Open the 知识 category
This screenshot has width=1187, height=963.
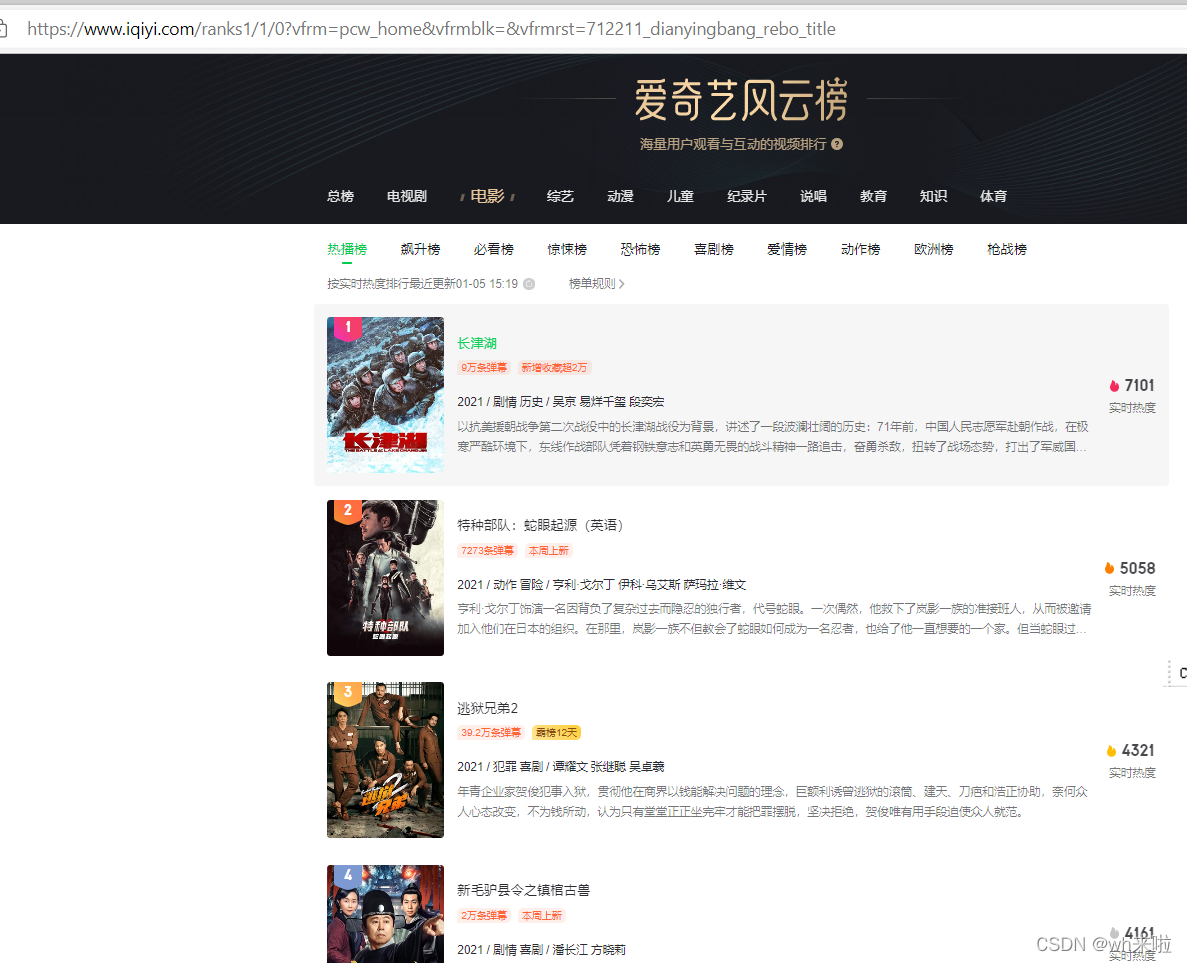coord(933,196)
